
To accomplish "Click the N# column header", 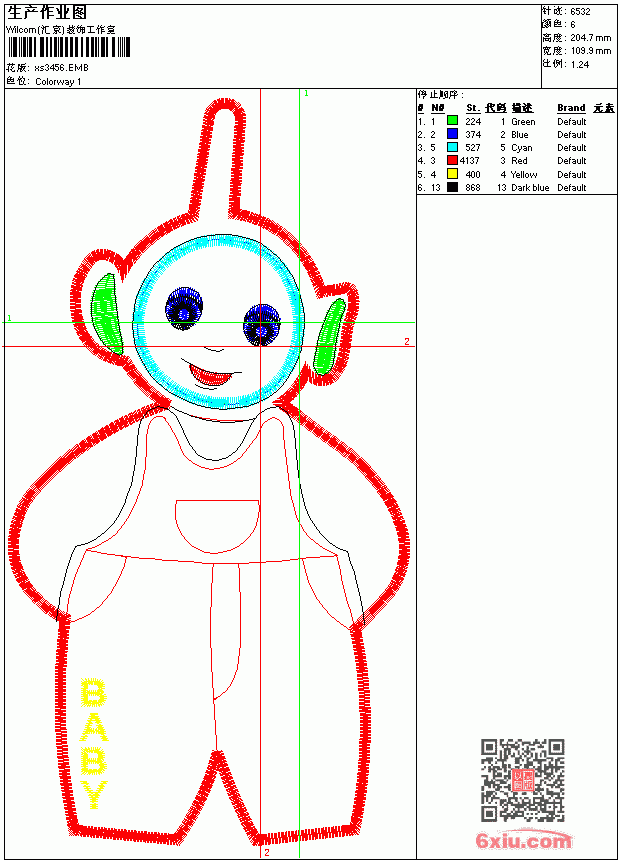I will (437, 108).
